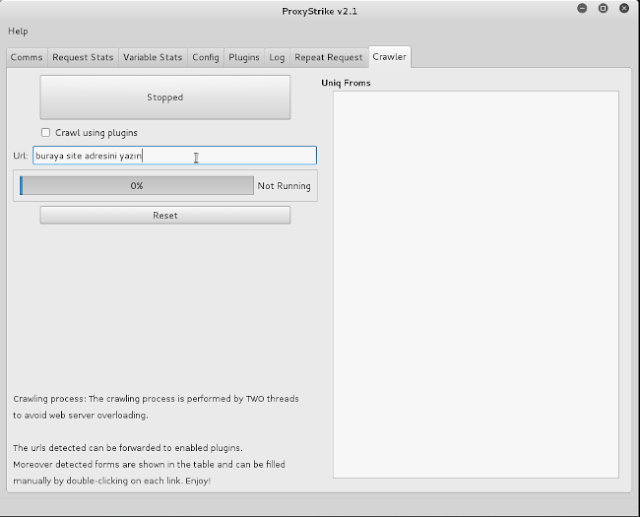This screenshot has height=517, width=640.
Task: Select the Variable Stats tab
Action: tap(153, 57)
